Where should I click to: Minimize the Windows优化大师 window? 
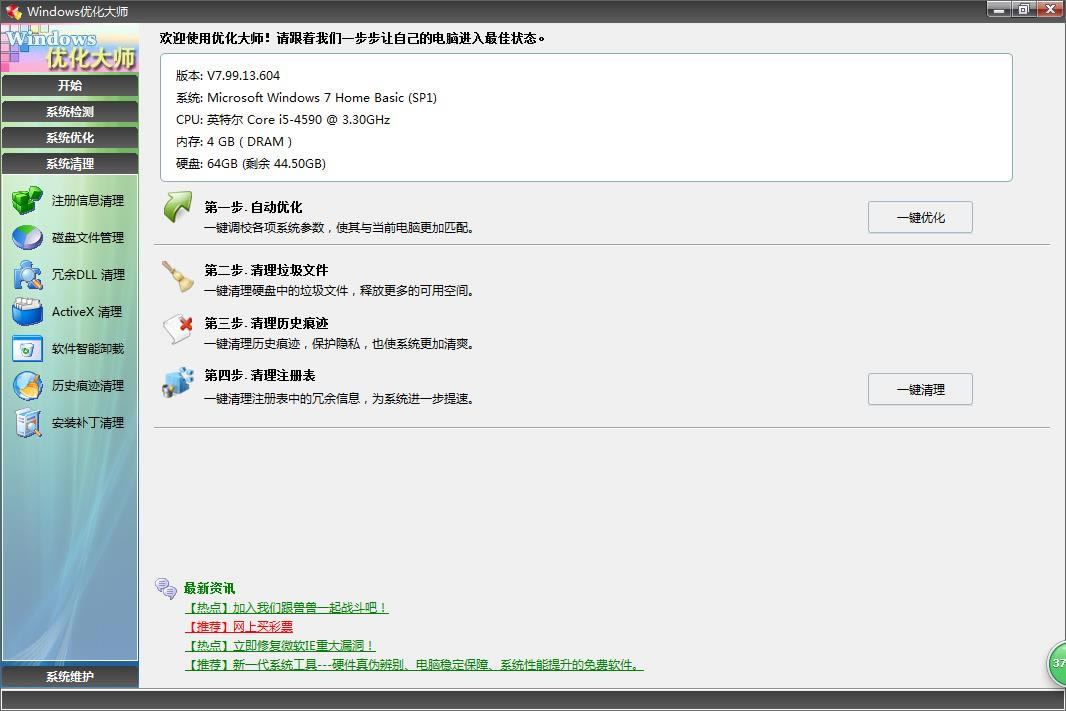point(999,10)
